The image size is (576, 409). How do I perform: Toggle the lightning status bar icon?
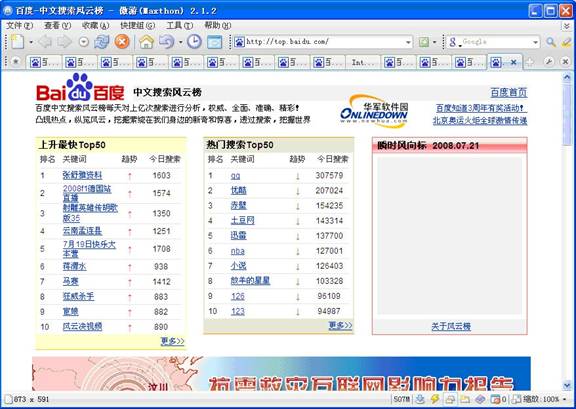tap(435, 399)
